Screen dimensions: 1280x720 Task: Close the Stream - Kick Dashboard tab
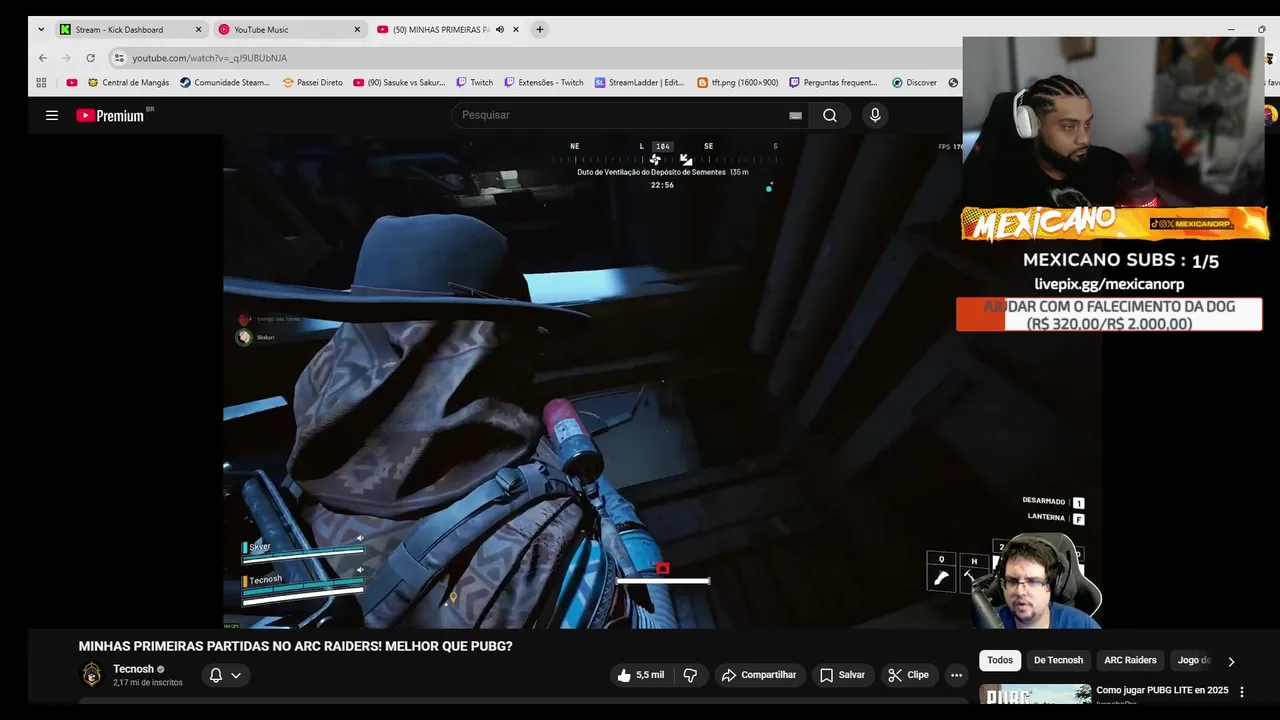pyautogui.click(x=198, y=30)
